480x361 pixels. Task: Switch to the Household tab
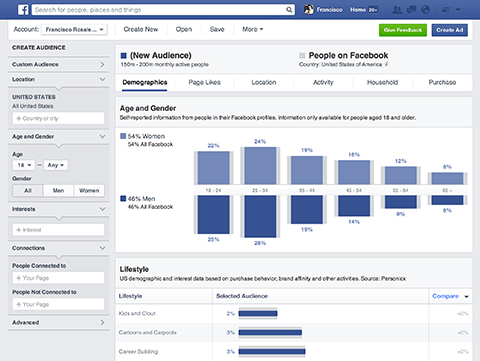tap(382, 82)
